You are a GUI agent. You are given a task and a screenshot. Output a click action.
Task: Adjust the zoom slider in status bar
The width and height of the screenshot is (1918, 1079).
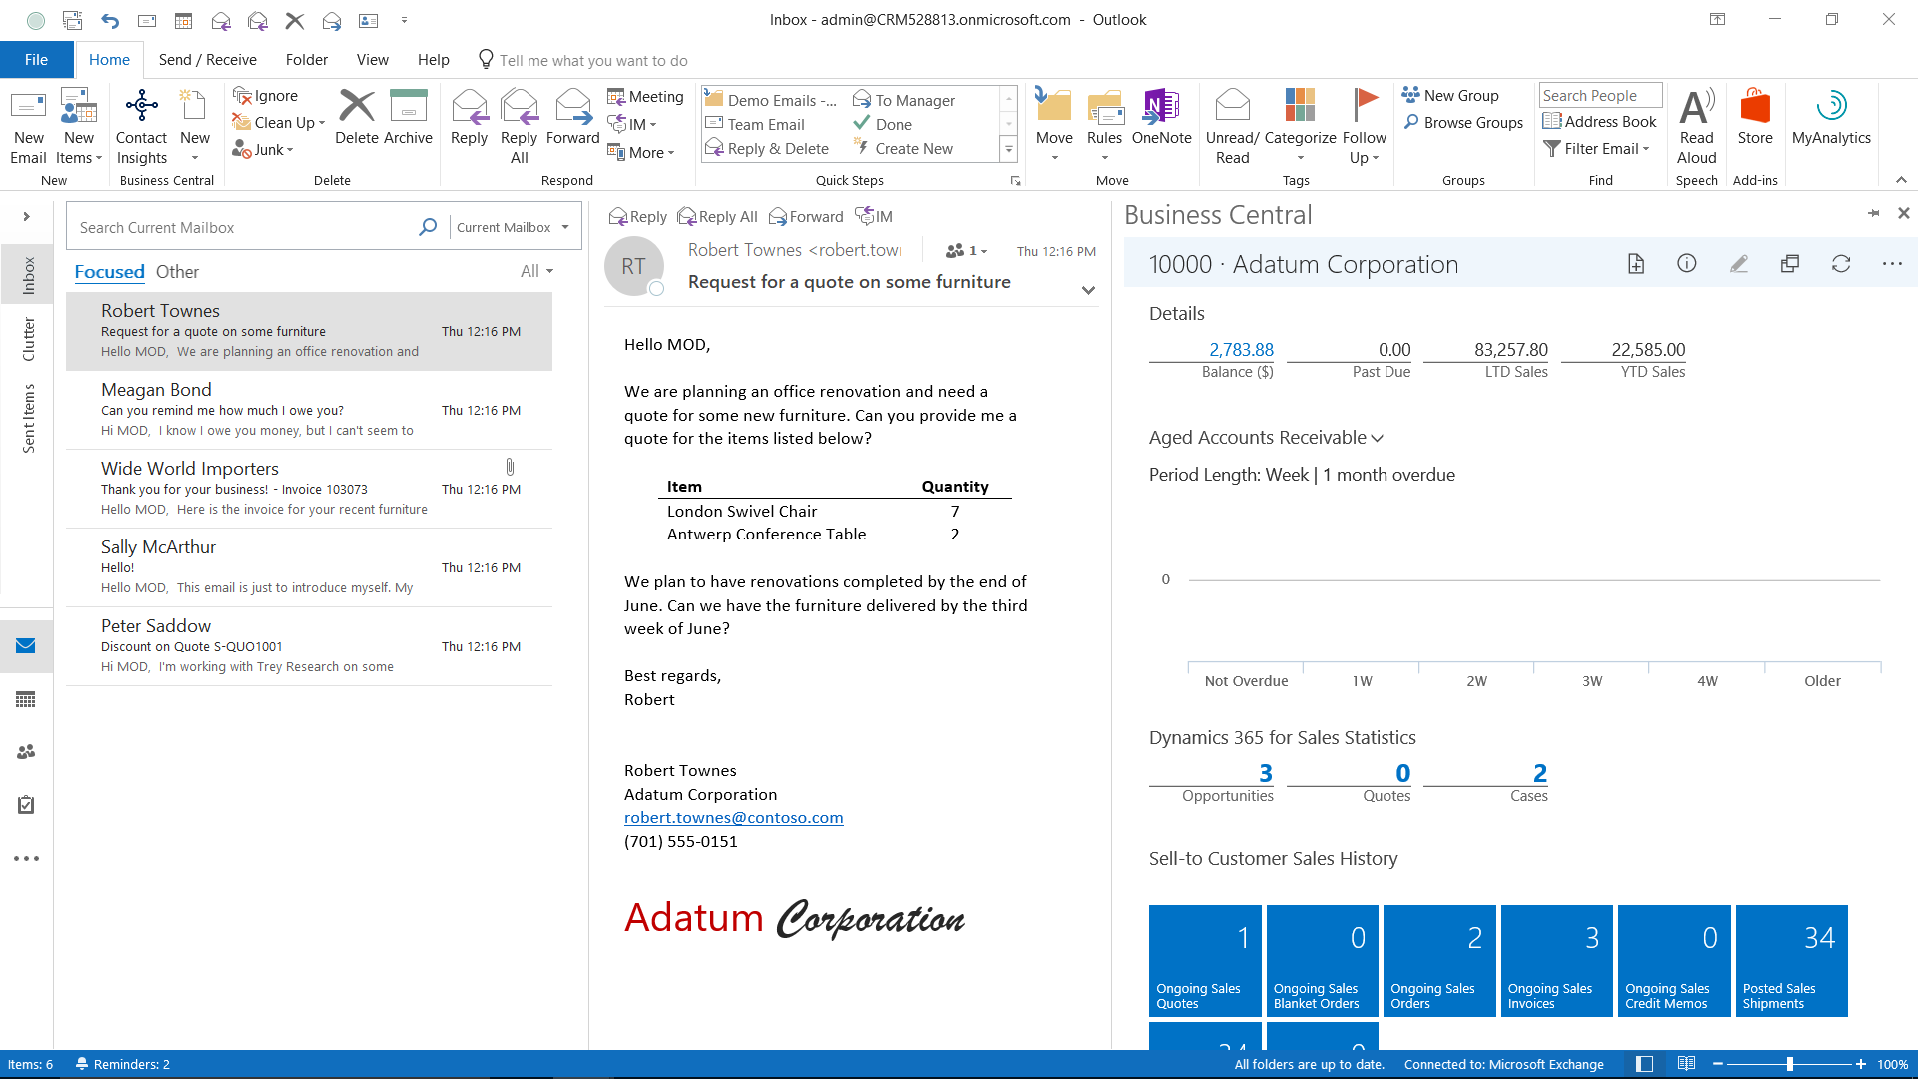click(x=1789, y=1064)
